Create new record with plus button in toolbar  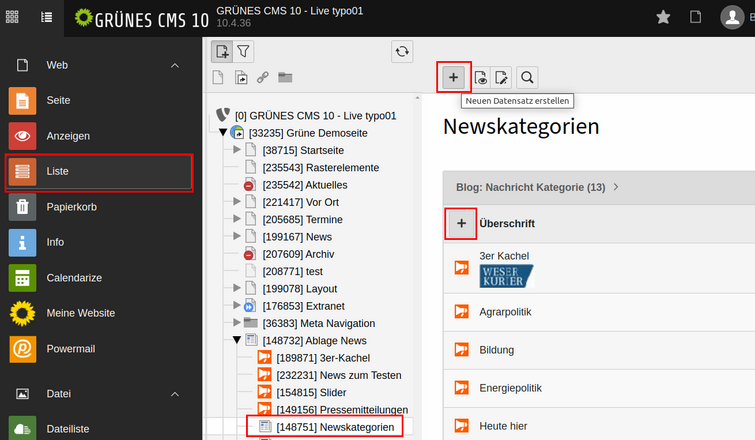tap(454, 77)
